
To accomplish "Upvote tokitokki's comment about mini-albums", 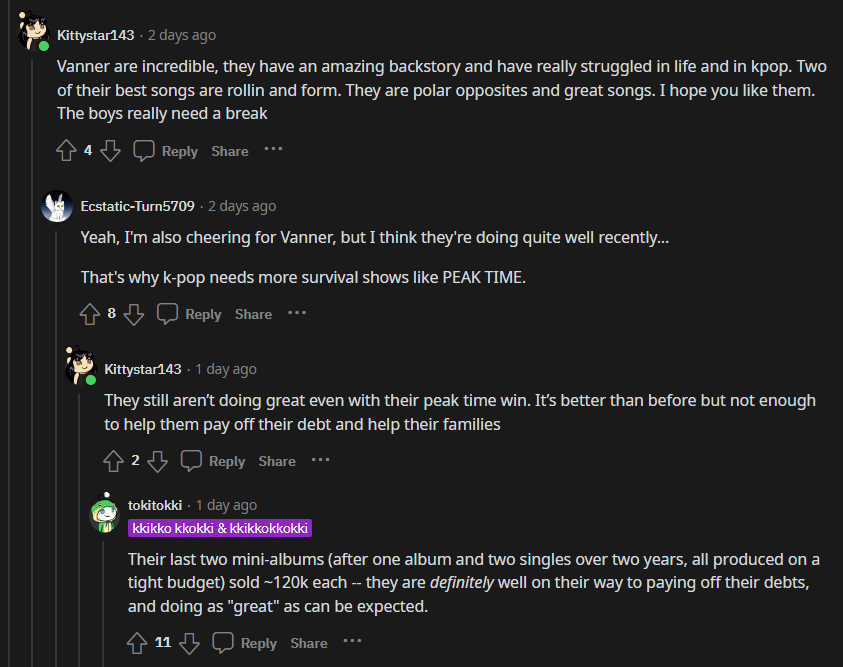I will (x=138, y=643).
